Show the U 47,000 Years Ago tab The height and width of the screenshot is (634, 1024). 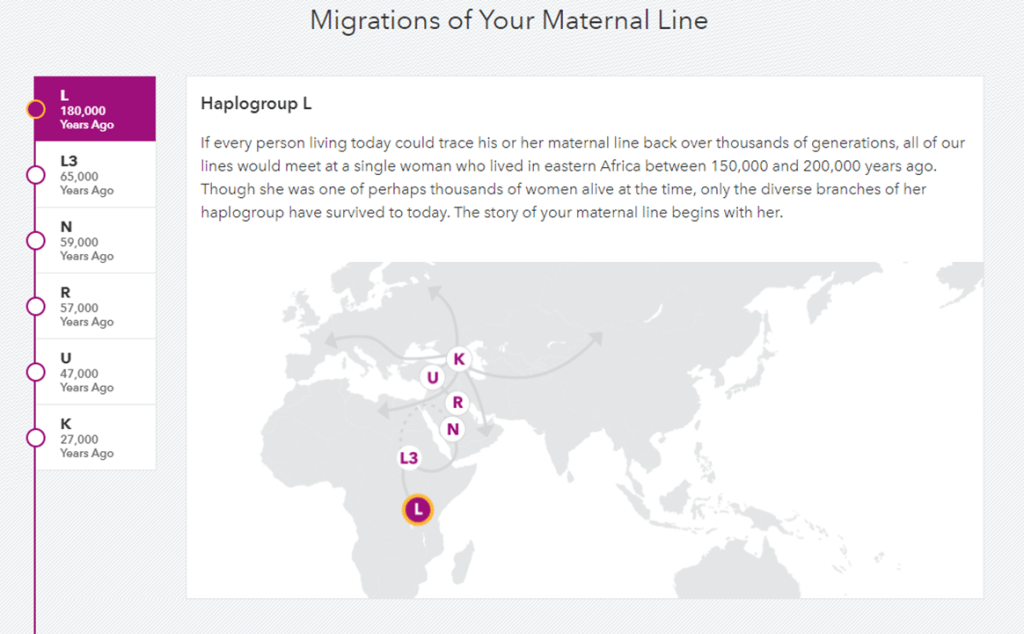pos(95,372)
